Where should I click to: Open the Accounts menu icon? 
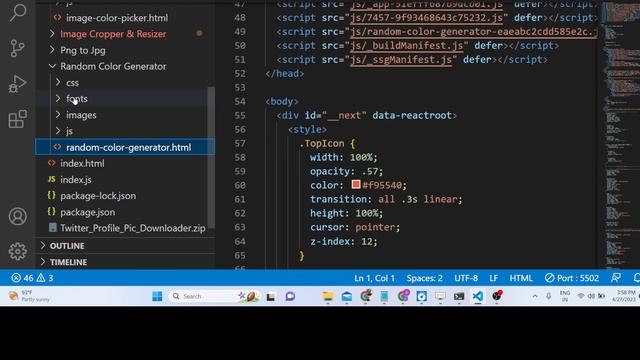18,216
